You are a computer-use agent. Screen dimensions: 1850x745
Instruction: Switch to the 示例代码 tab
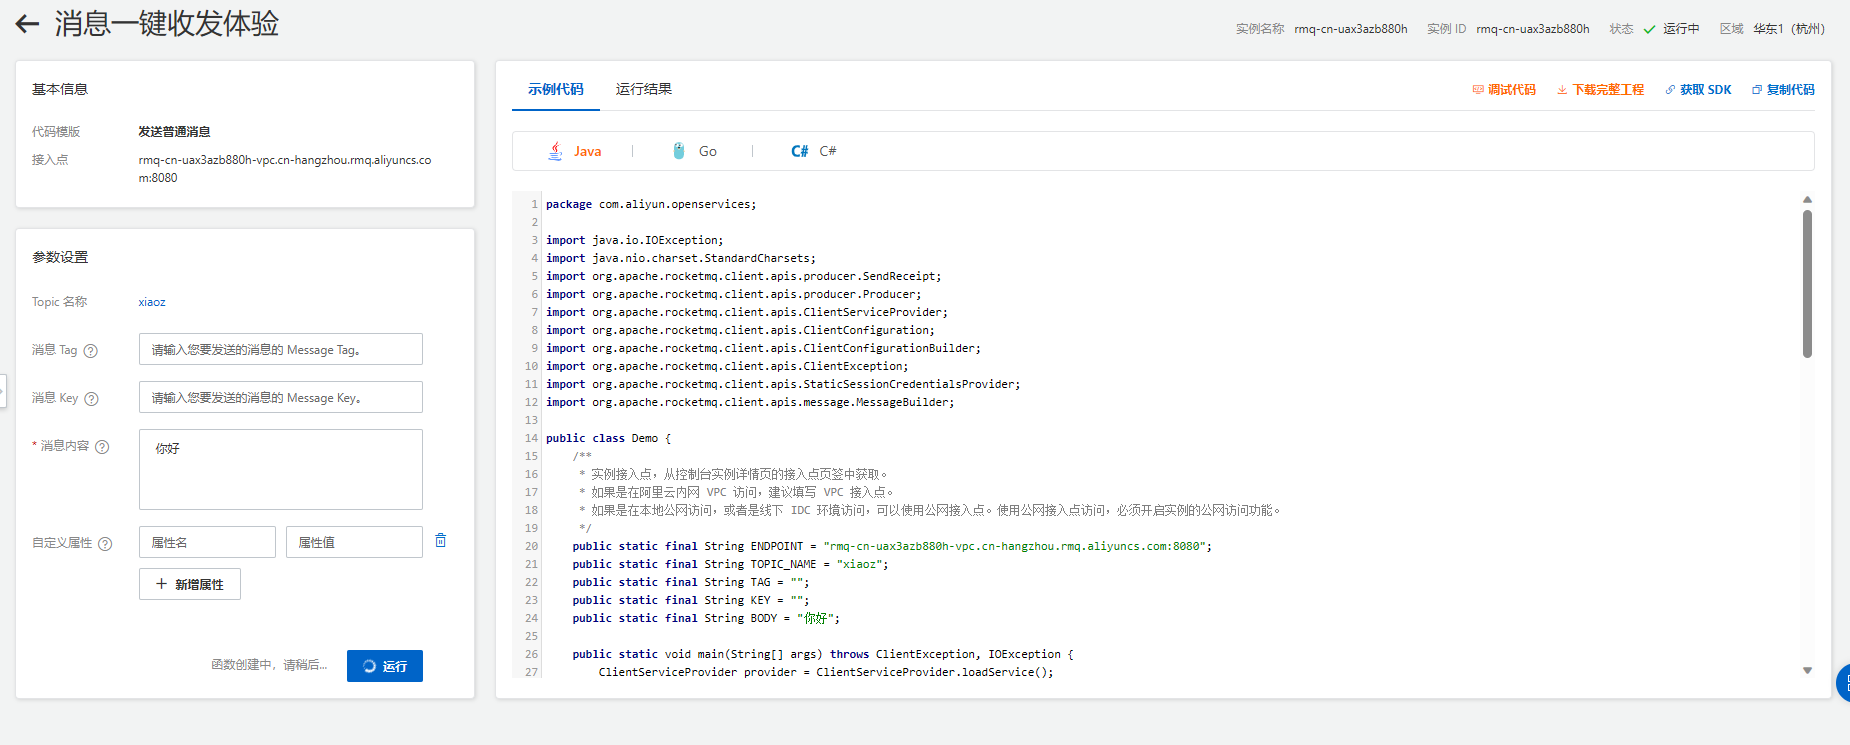pos(556,89)
